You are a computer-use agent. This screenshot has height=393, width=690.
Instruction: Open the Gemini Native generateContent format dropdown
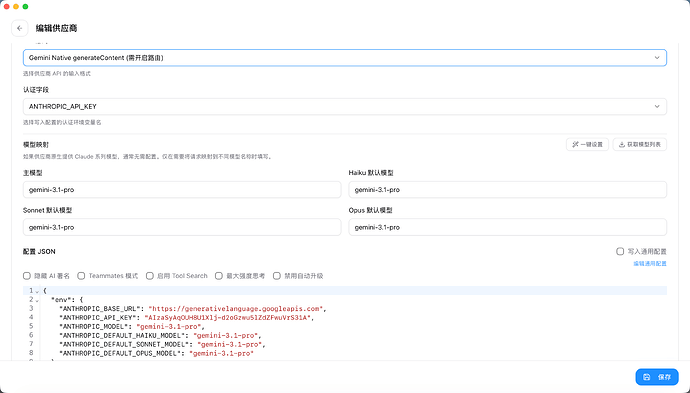point(345,58)
